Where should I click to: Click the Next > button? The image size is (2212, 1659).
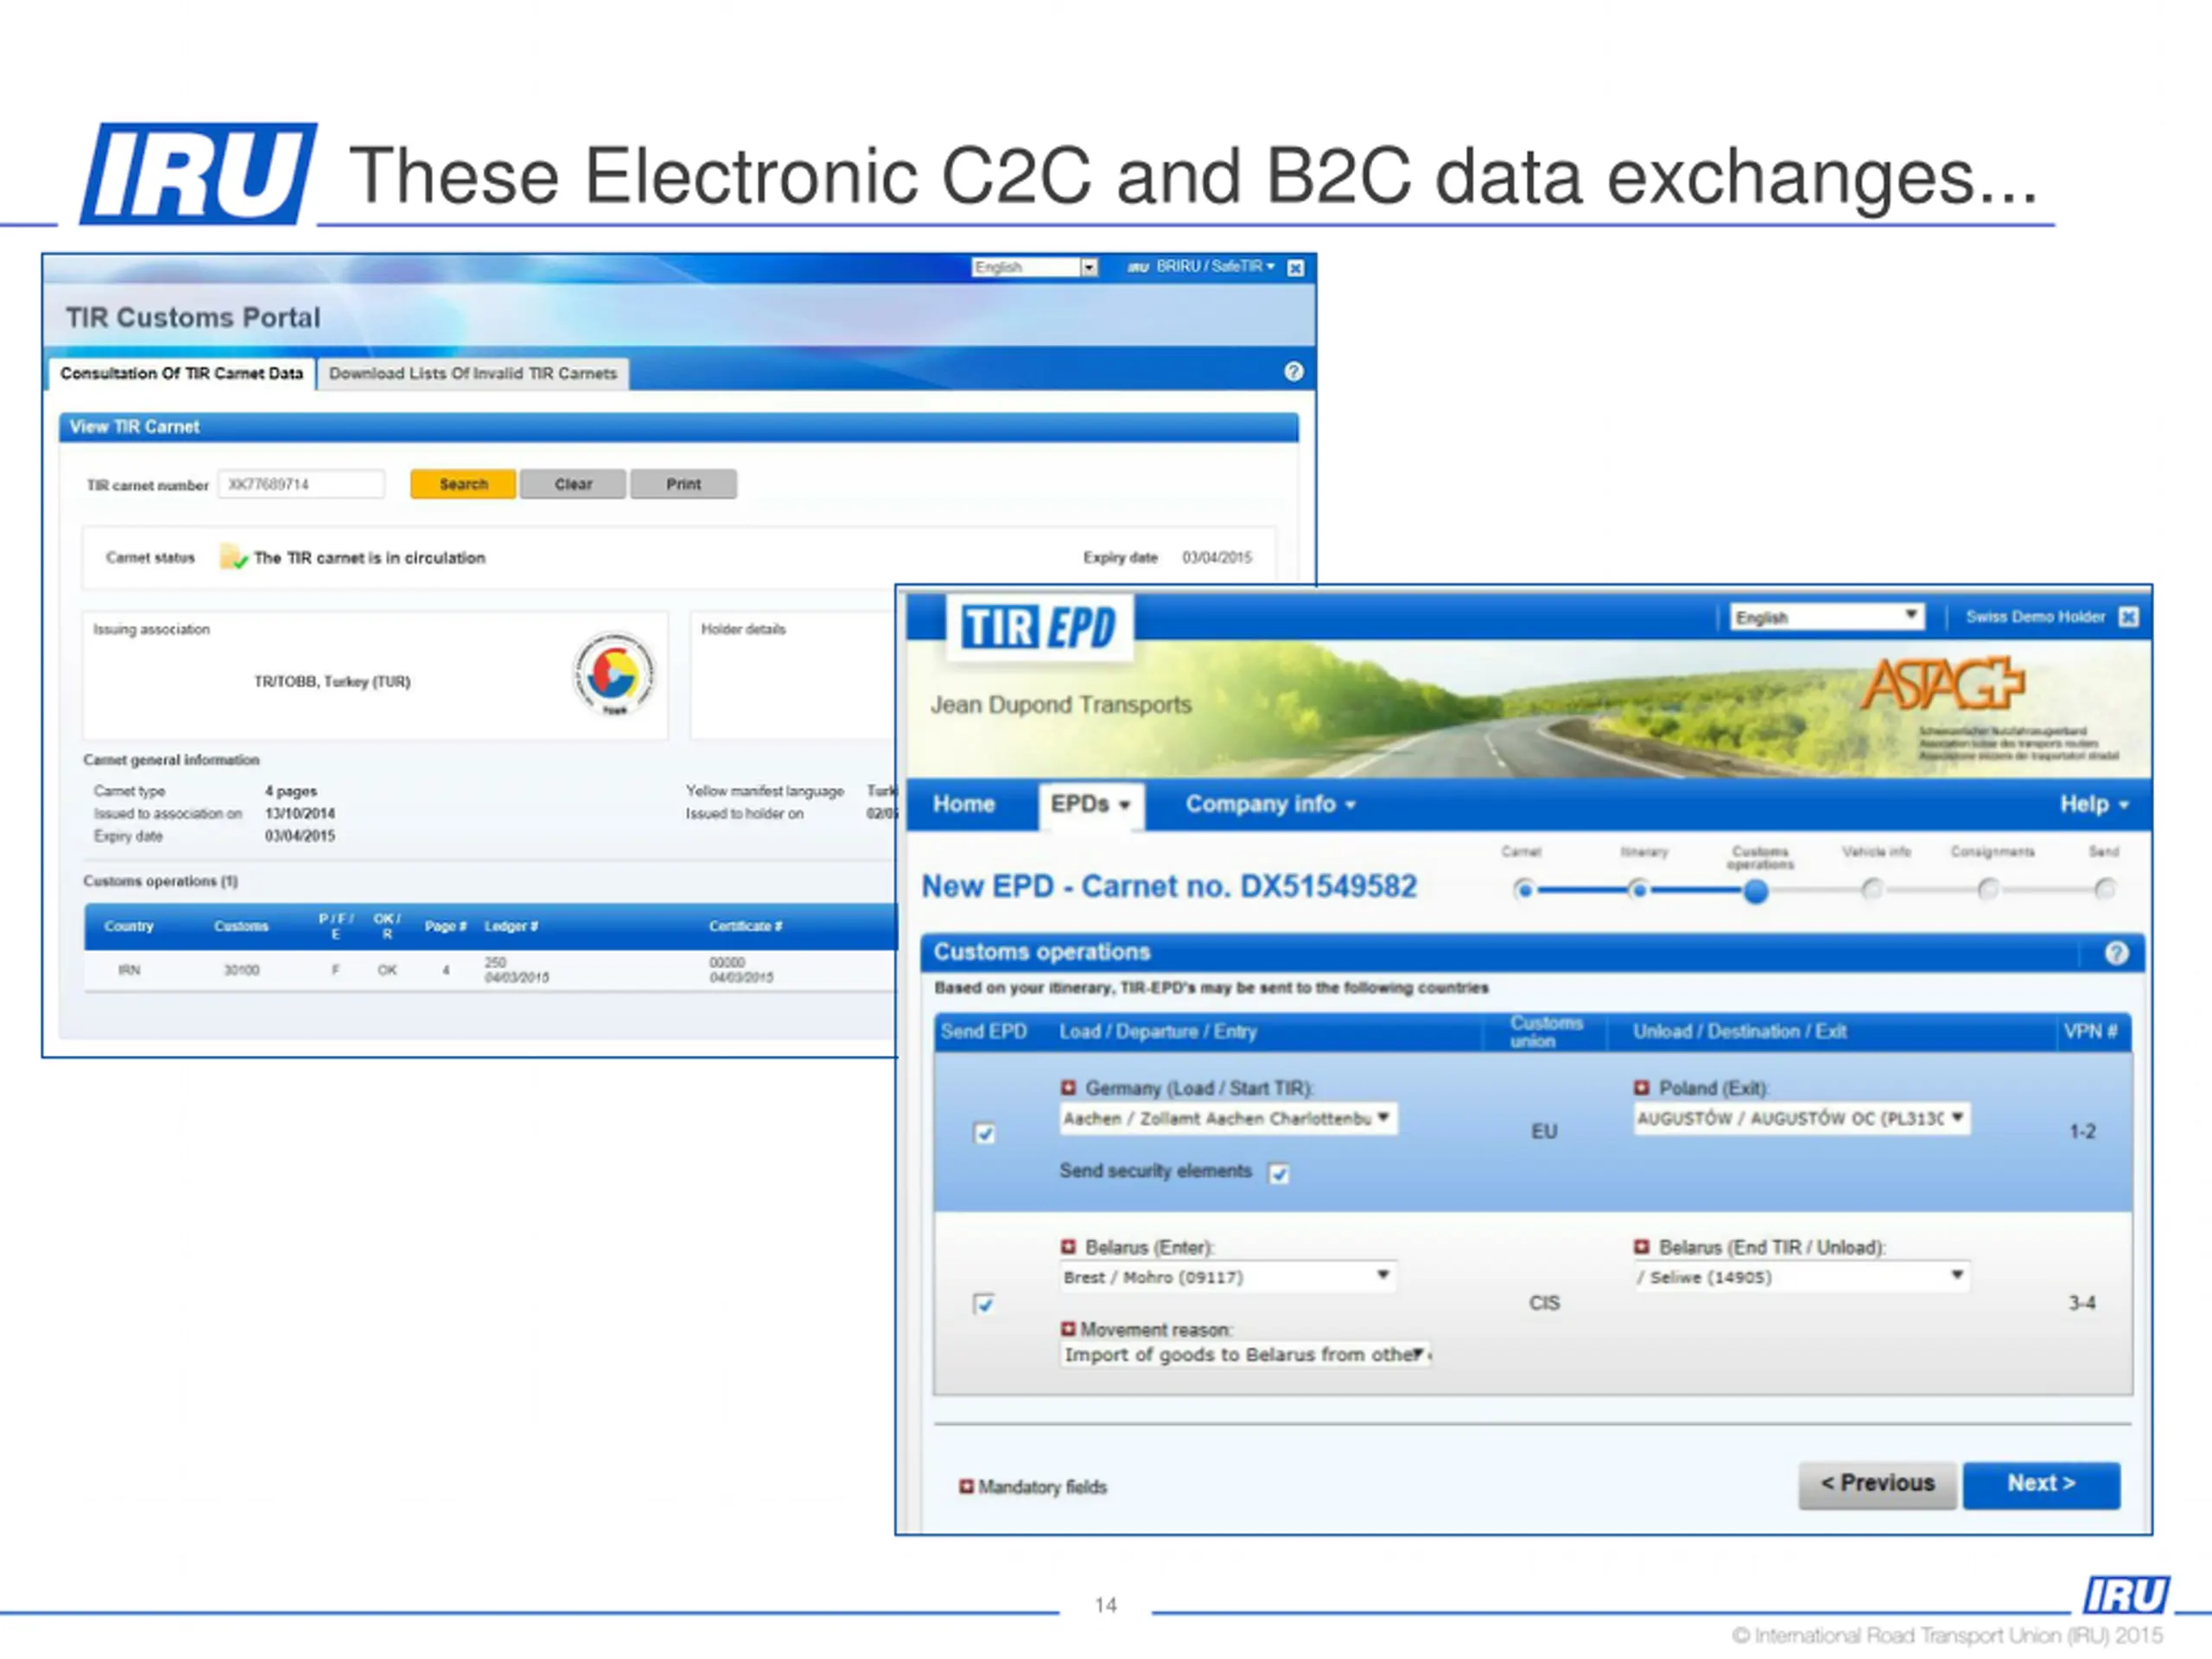[x=2041, y=1484]
